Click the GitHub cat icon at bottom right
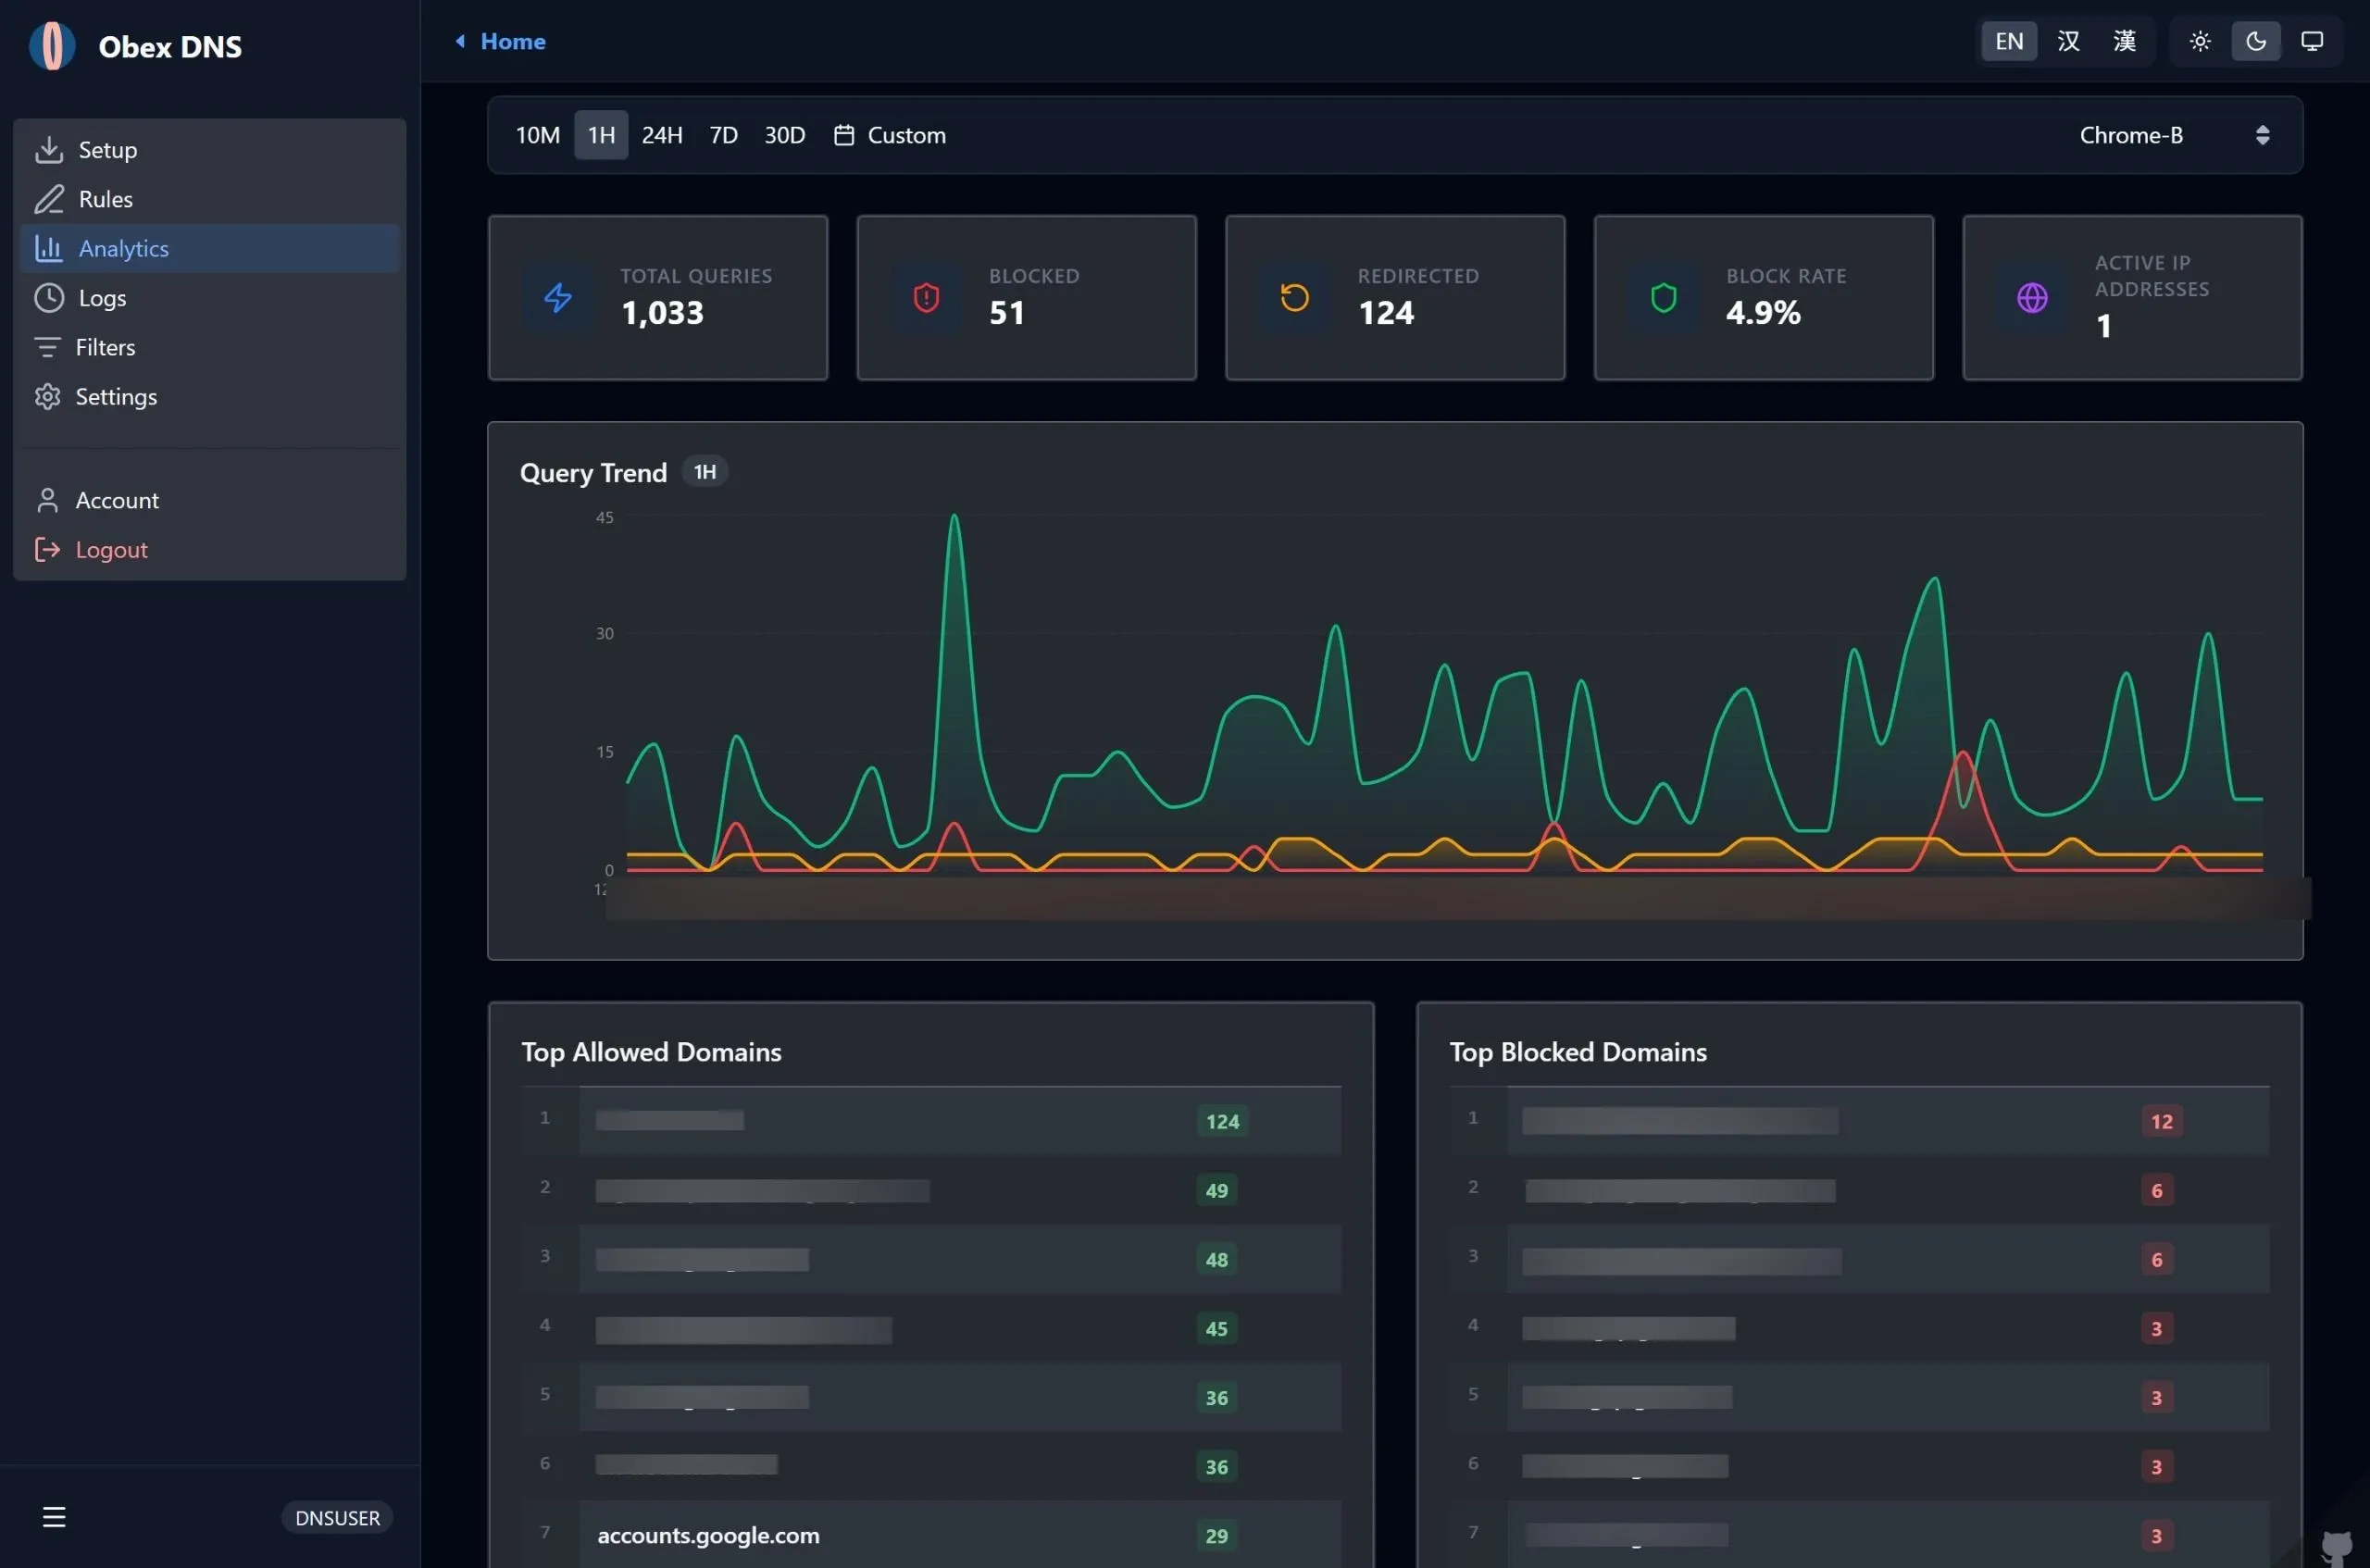This screenshot has height=1568, width=2370. pyautogui.click(x=2337, y=1548)
